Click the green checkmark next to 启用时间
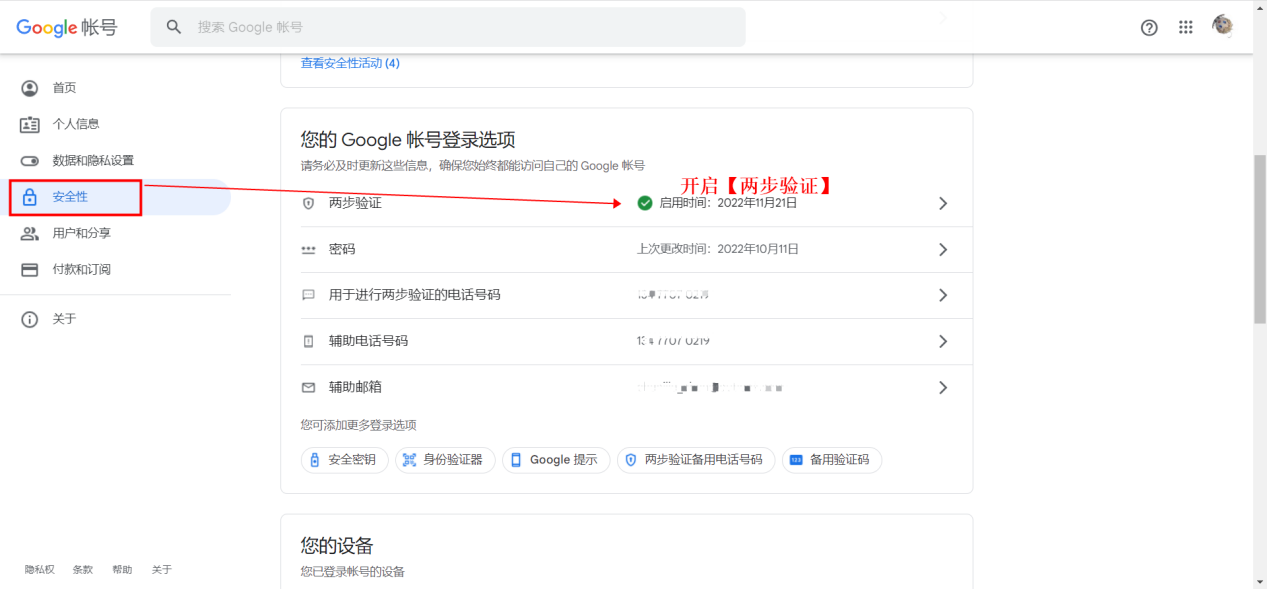The image size is (1267, 589). click(645, 203)
